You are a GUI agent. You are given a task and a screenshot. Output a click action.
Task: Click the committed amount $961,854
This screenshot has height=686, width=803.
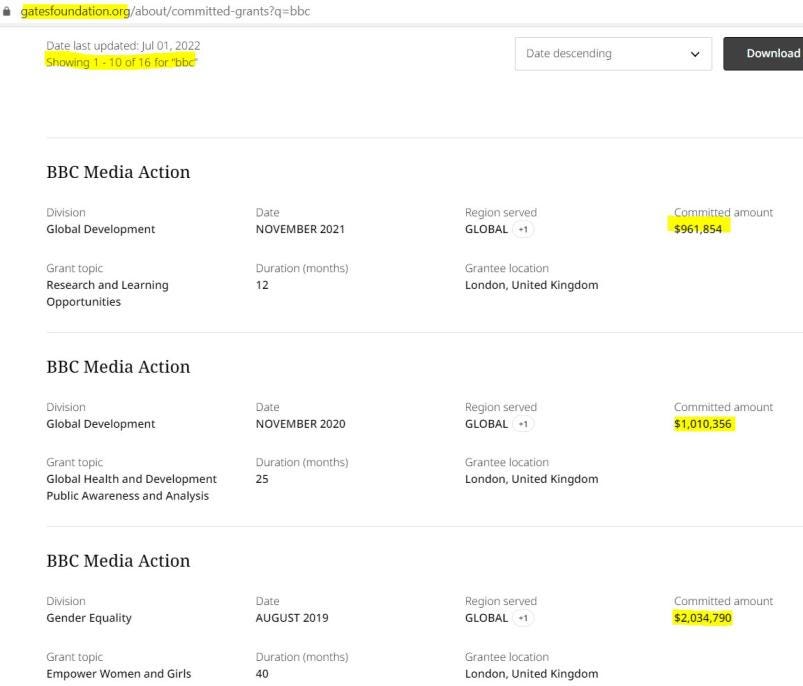[698, 229]
